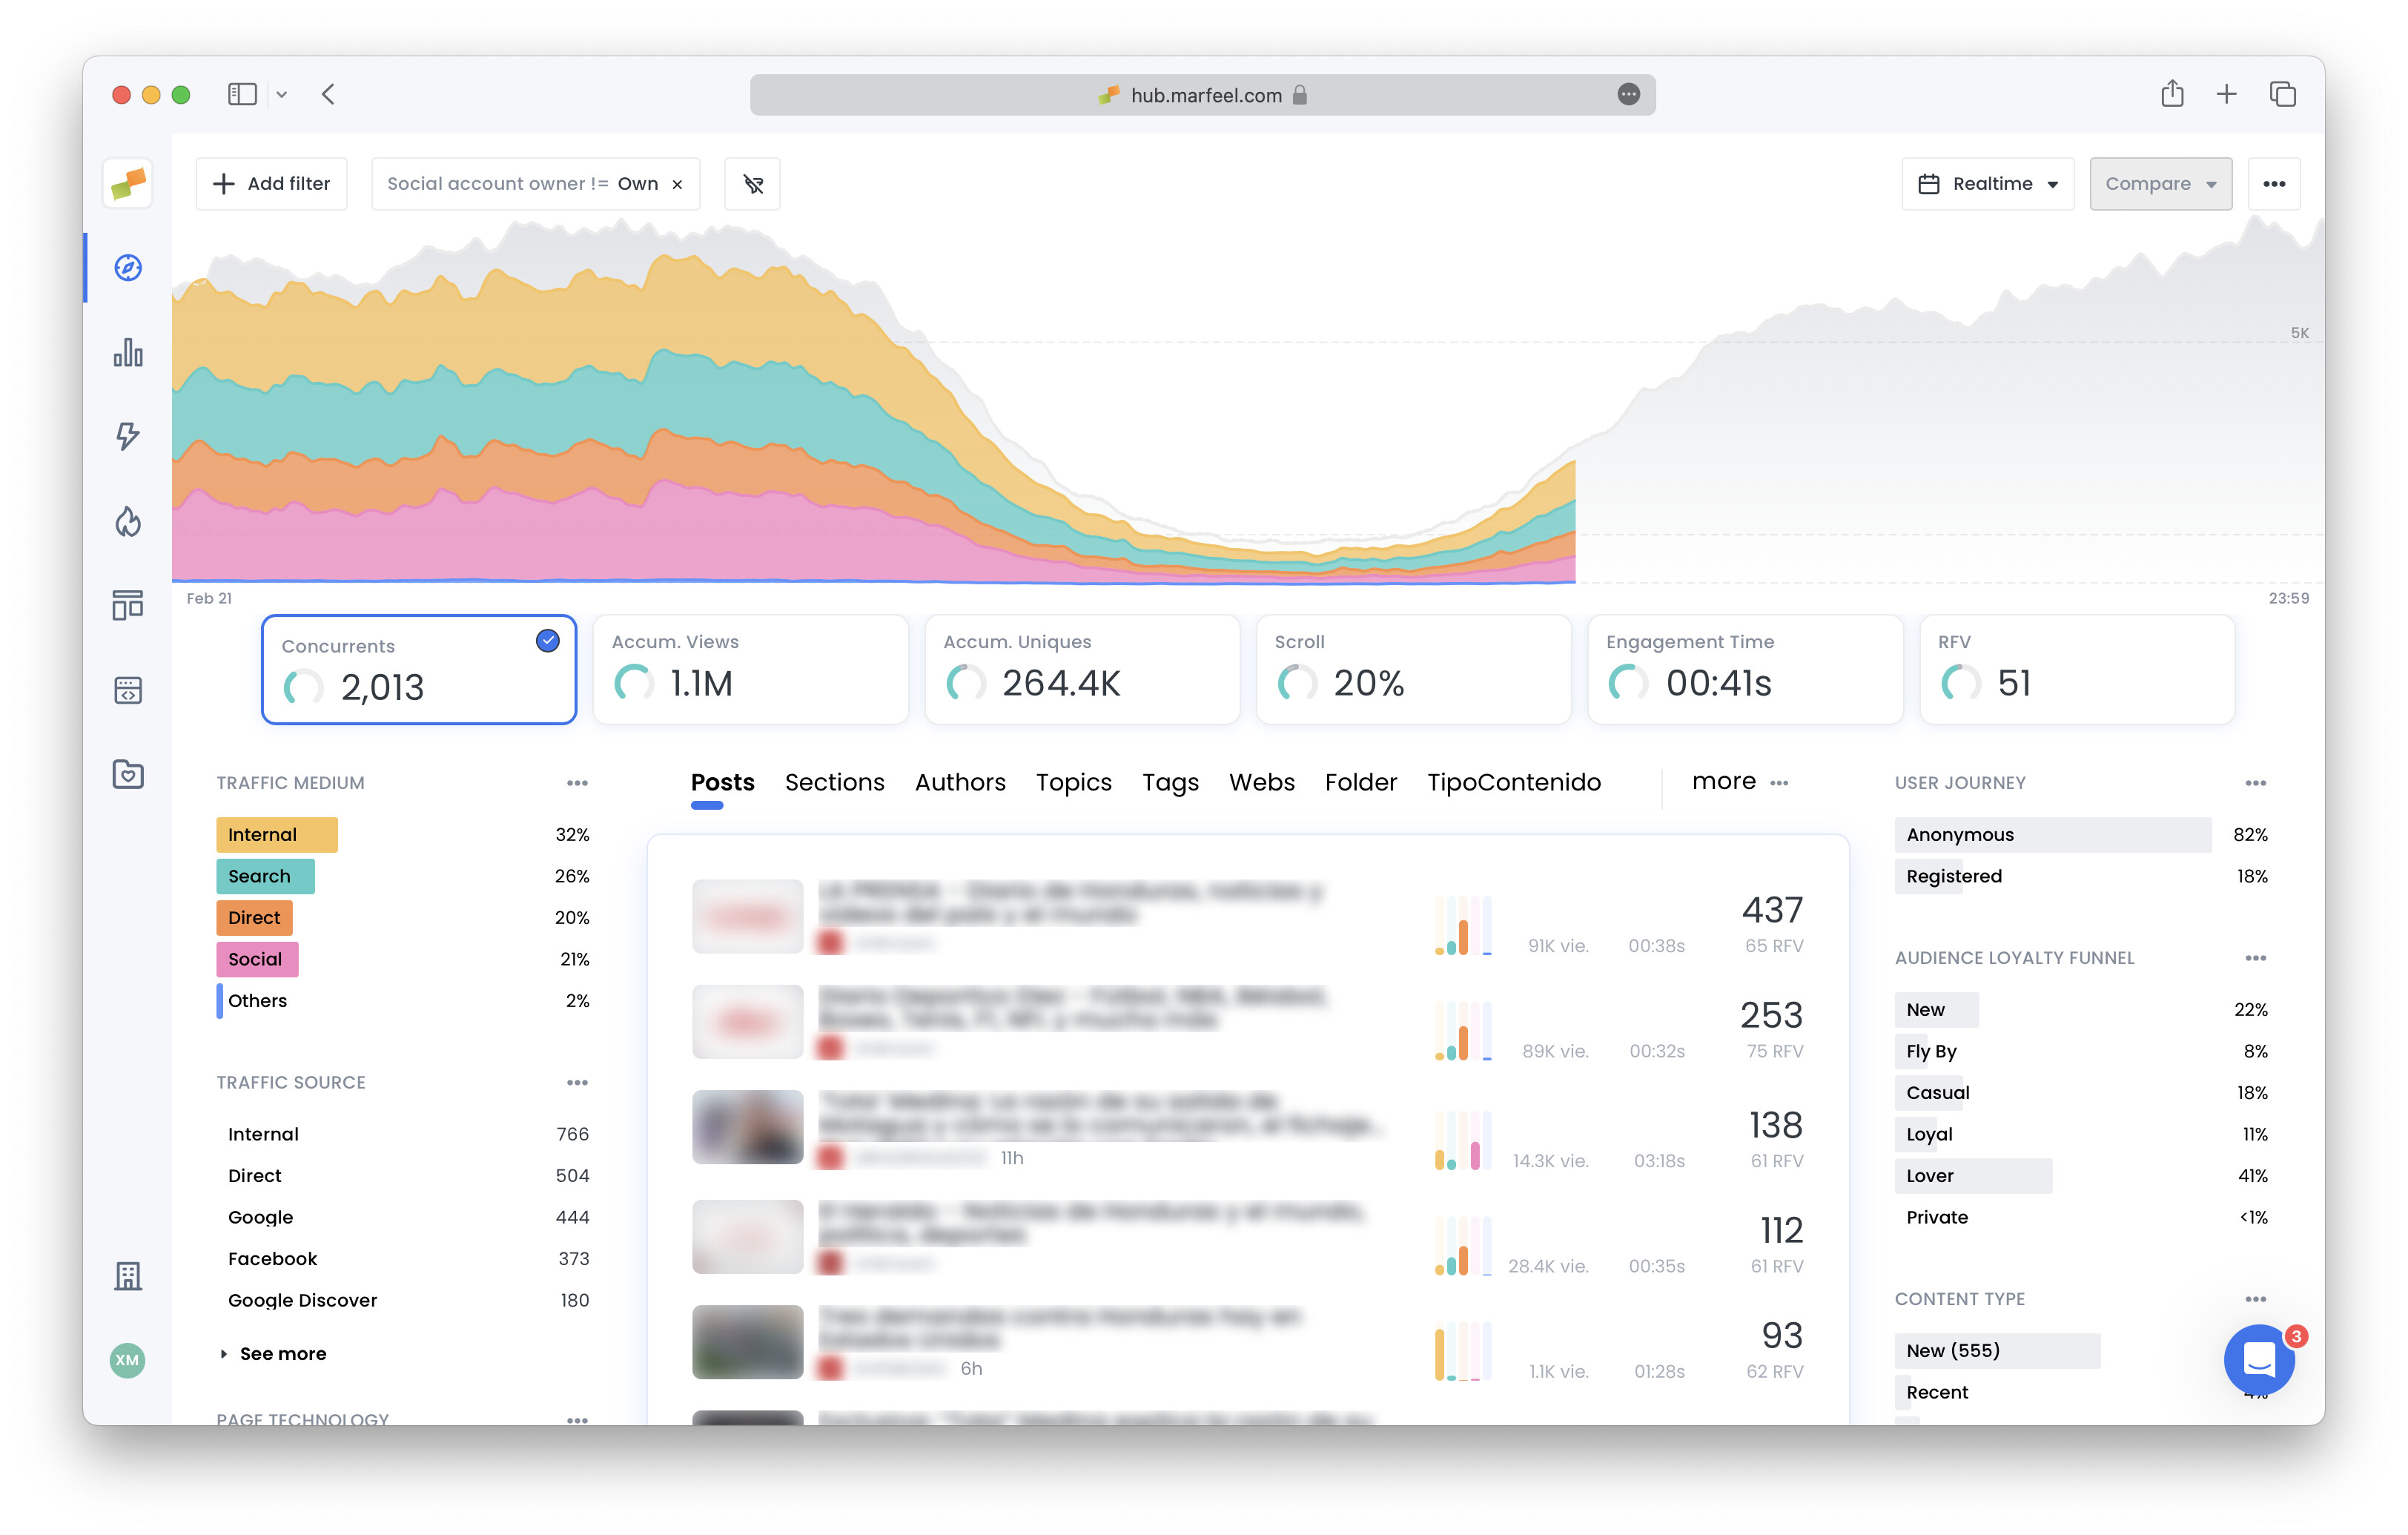Select the dashboard layout sidebar icon

(127, 605)
